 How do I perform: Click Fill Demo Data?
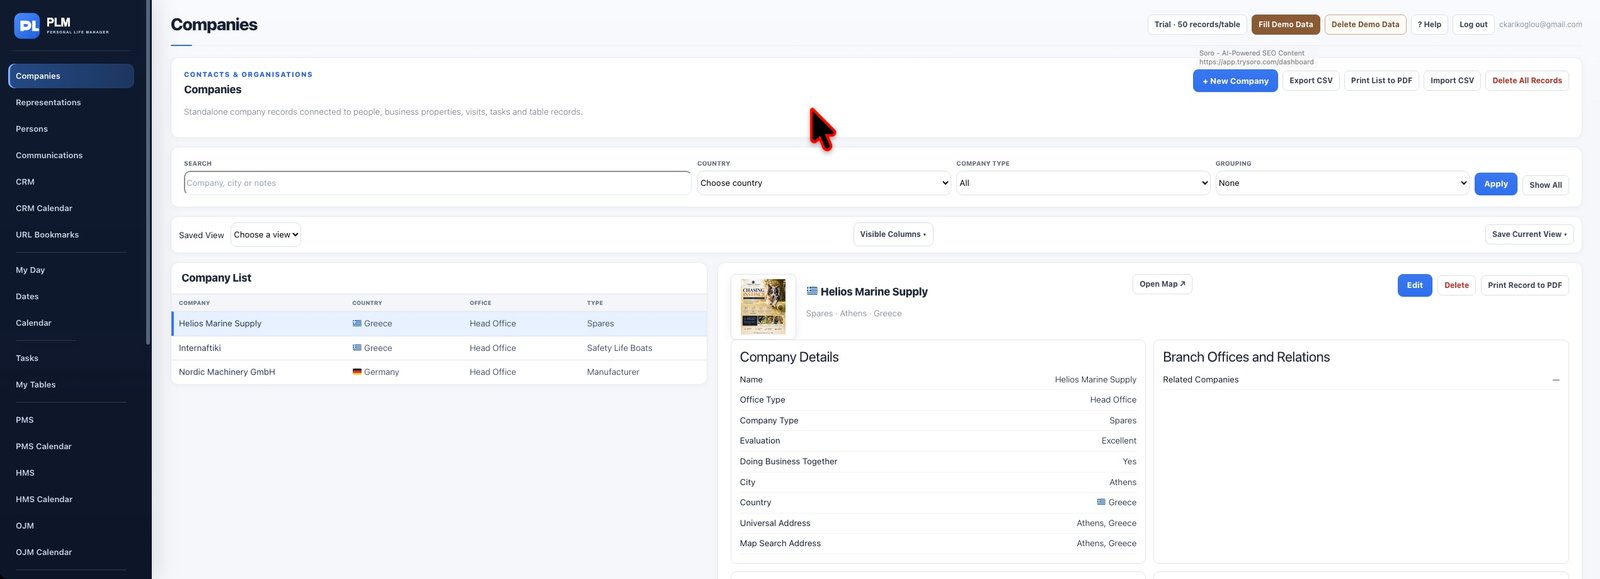tap(1285, 24)
